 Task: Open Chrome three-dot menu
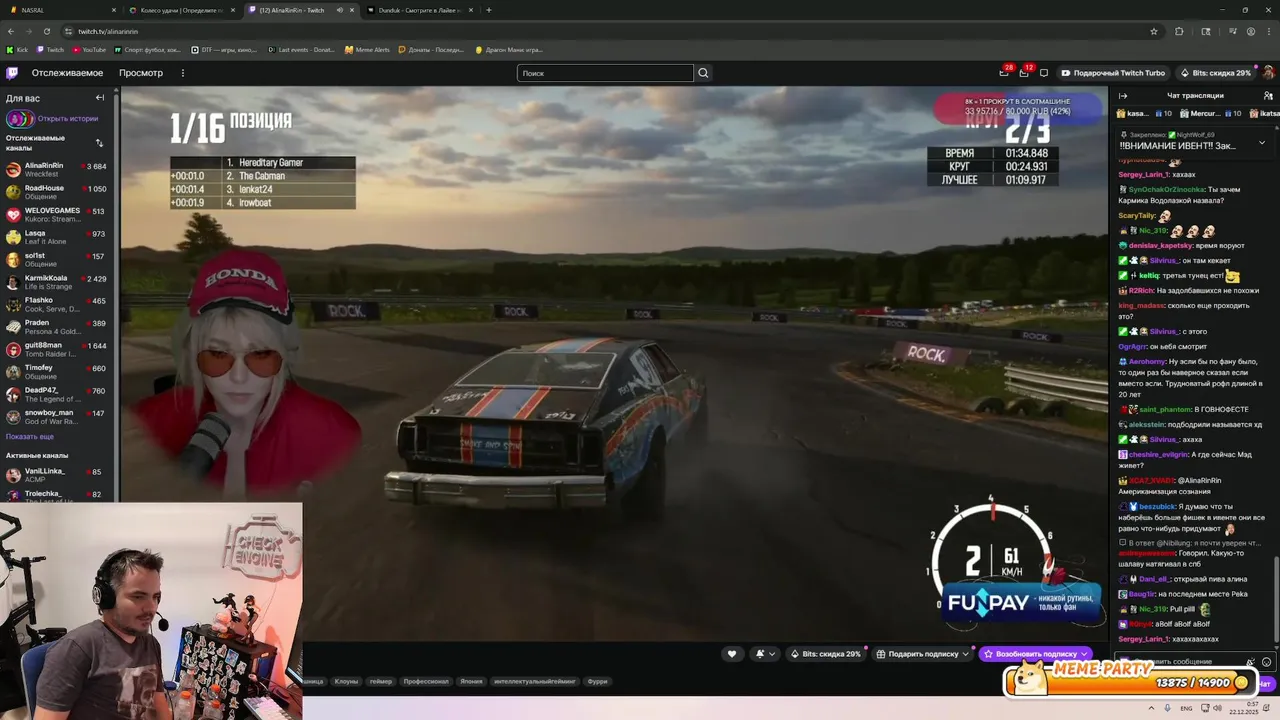(x=1268, y=31)
